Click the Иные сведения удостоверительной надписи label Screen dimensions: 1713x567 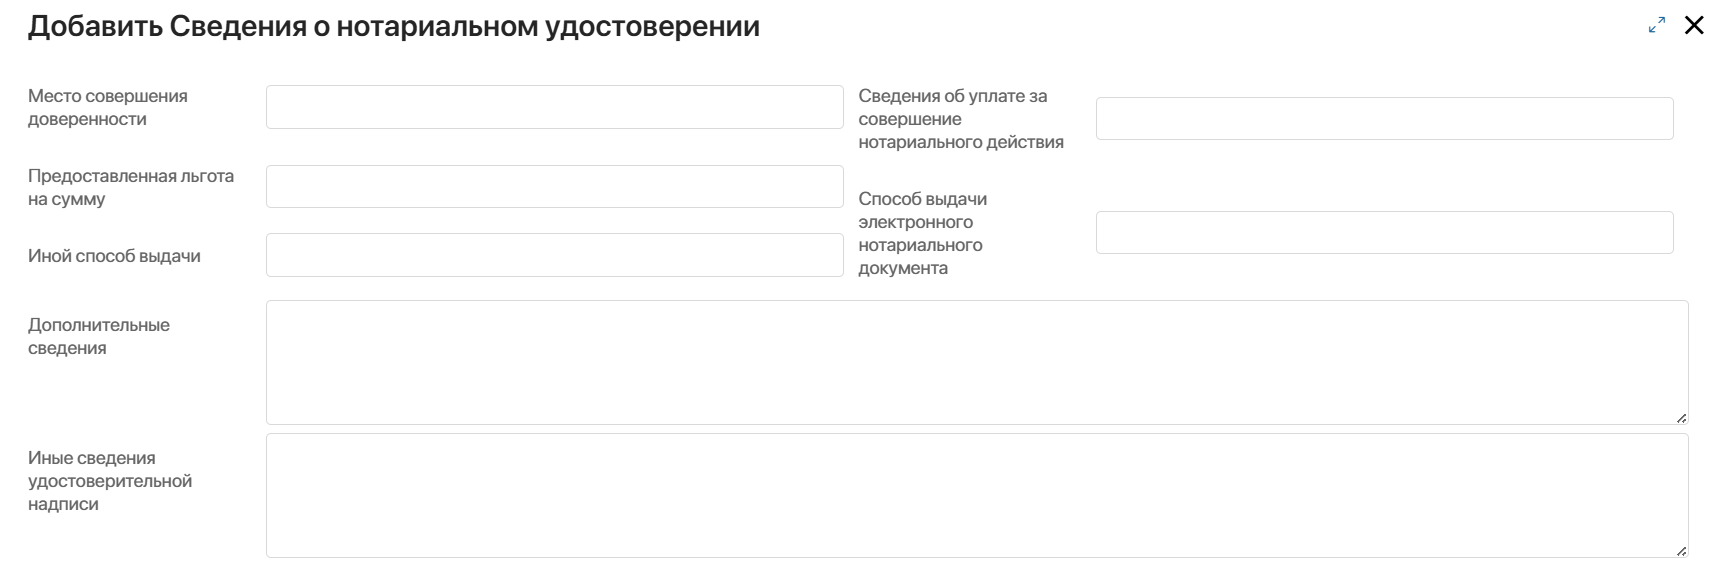pyautogui.click(x=110, y=481)
